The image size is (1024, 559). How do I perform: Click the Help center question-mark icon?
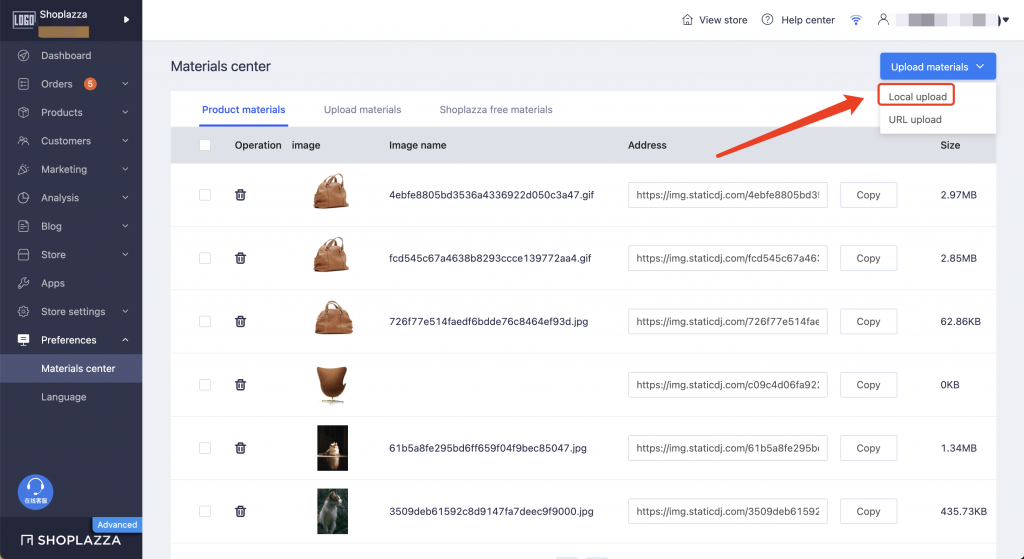(767, 20)
